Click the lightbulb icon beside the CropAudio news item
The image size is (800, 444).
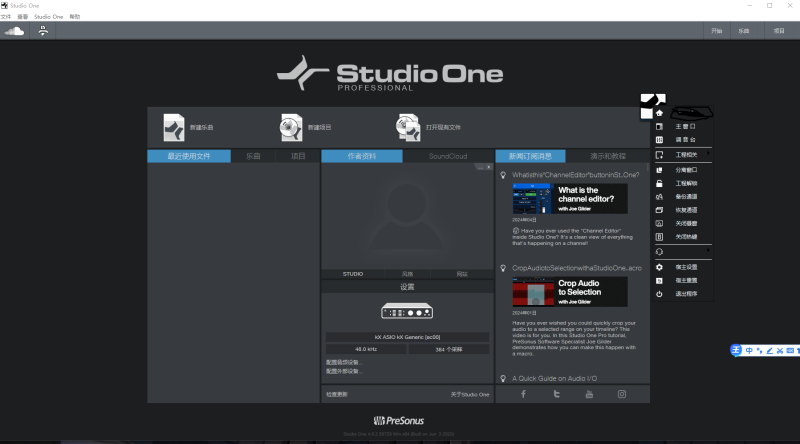[503, 268]
